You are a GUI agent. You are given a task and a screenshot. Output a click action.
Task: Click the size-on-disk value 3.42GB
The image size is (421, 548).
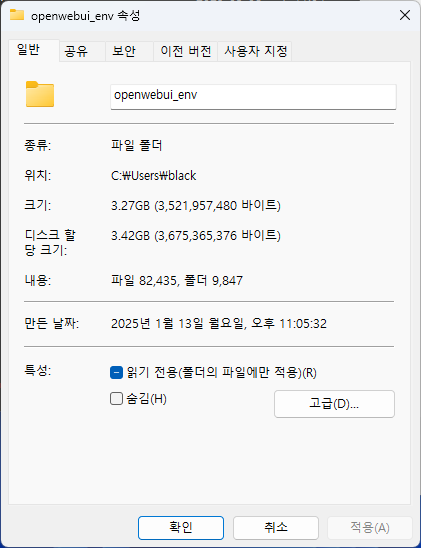pos(196,236)
